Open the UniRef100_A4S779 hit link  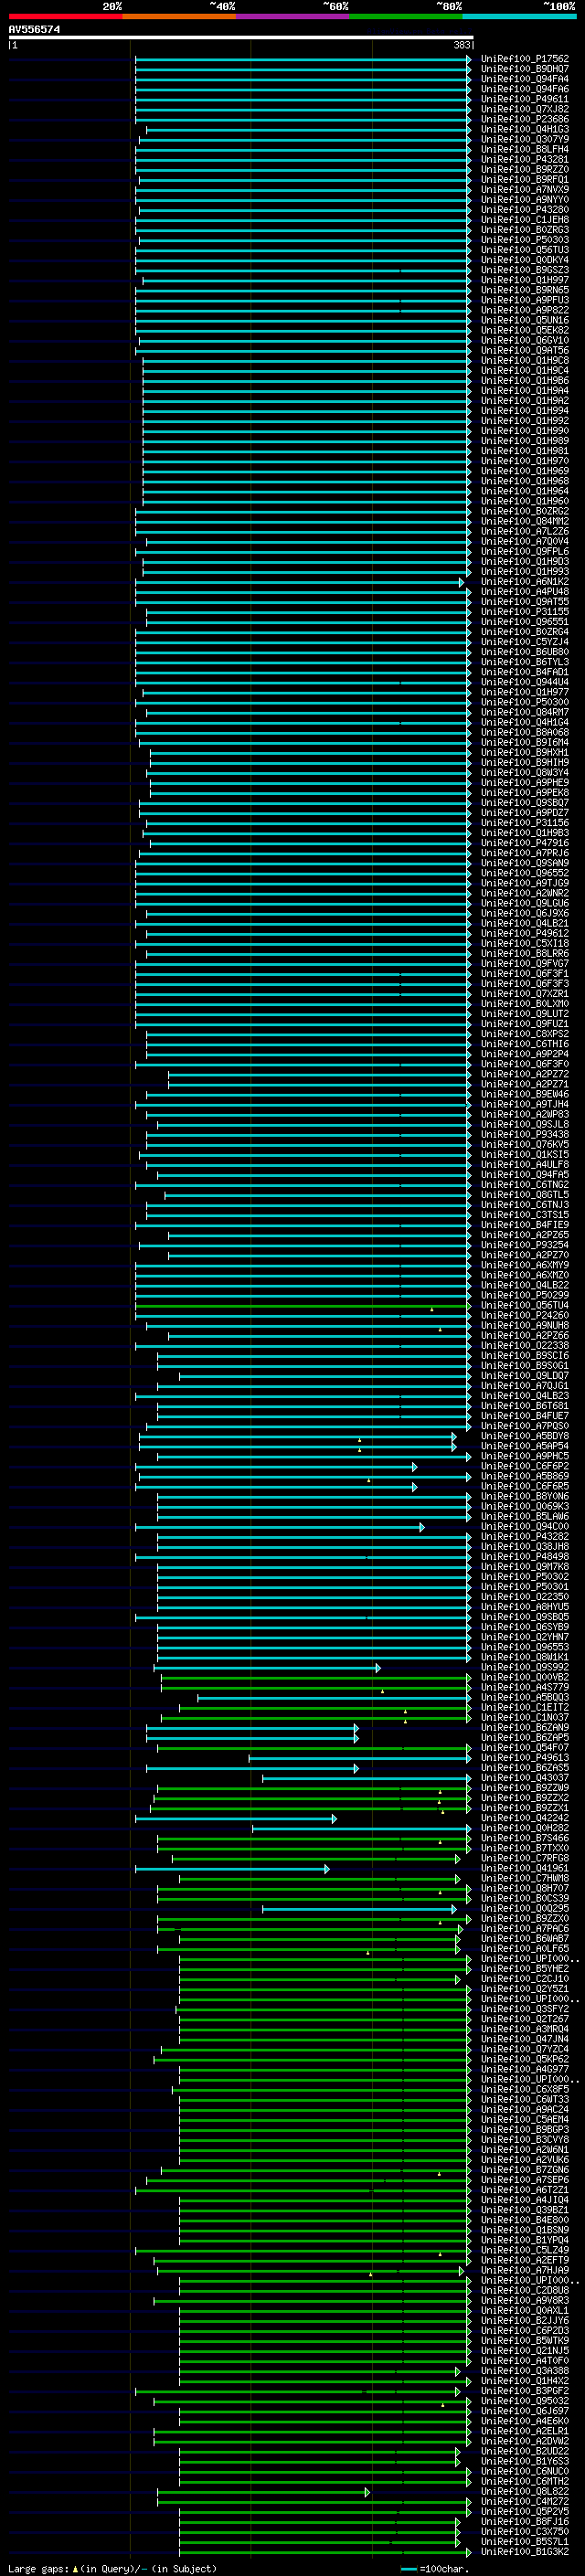(524, 1687)
